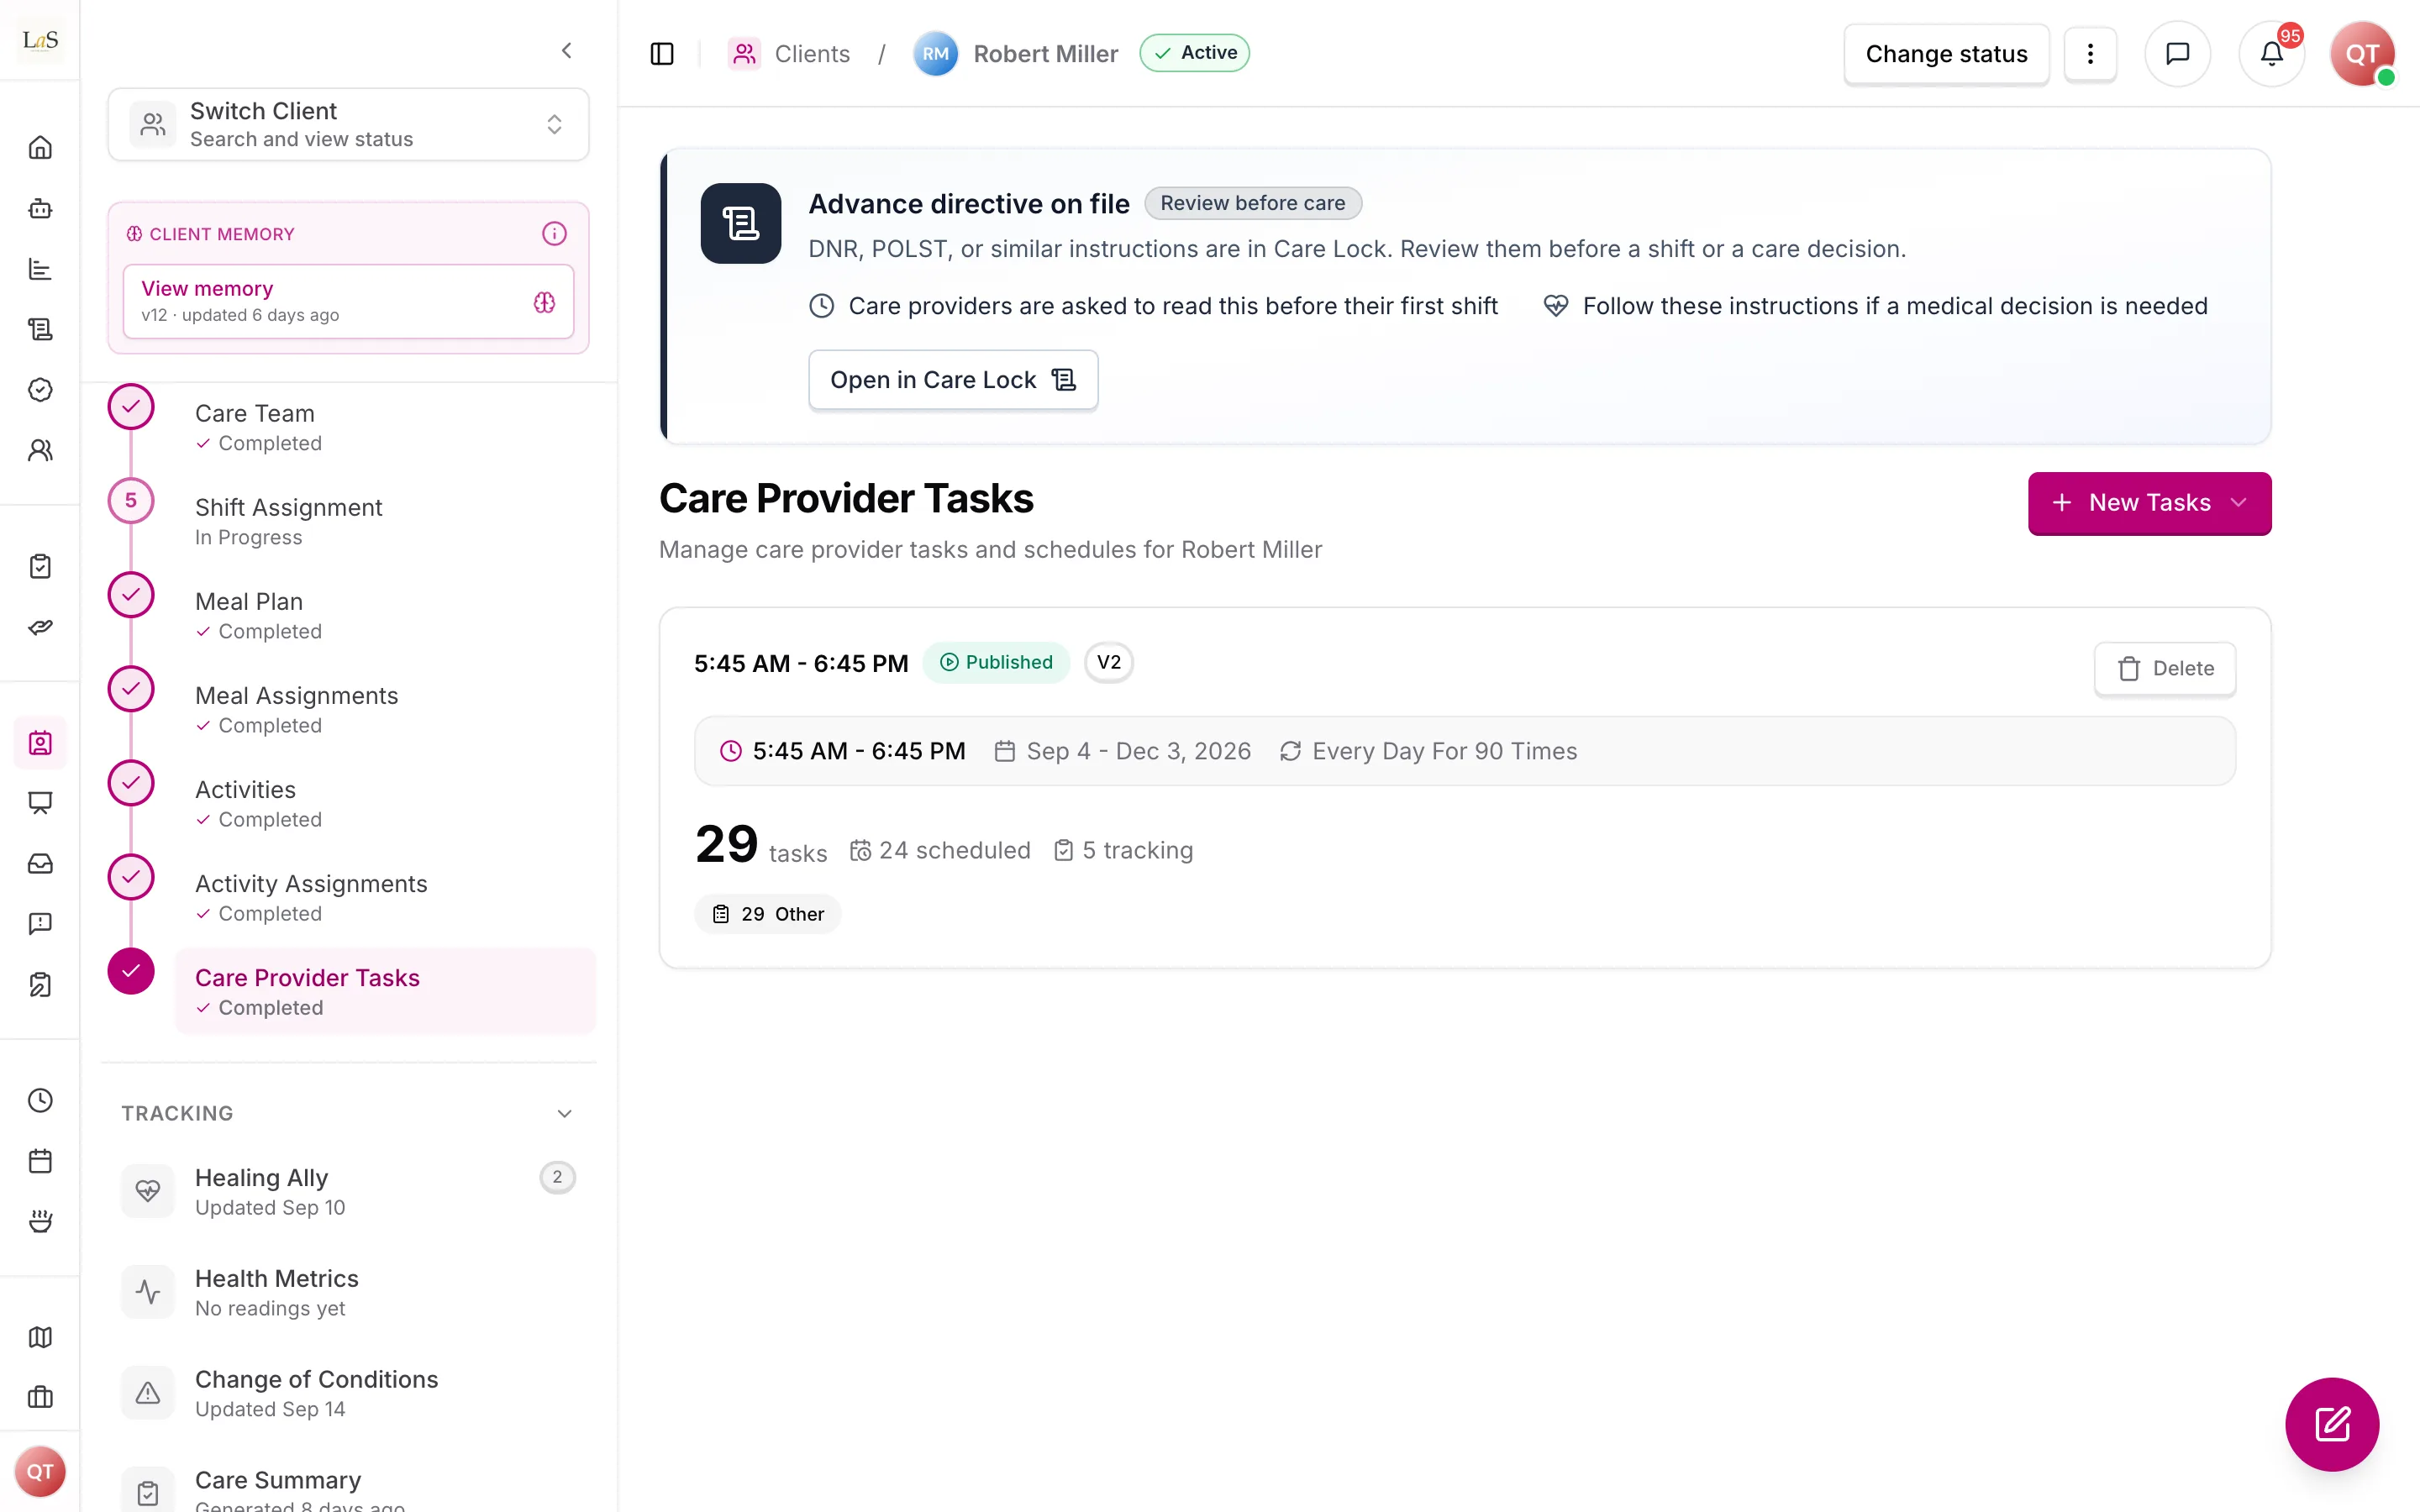
Task: Click the Published status badge
Action: (x=996, y=662)
